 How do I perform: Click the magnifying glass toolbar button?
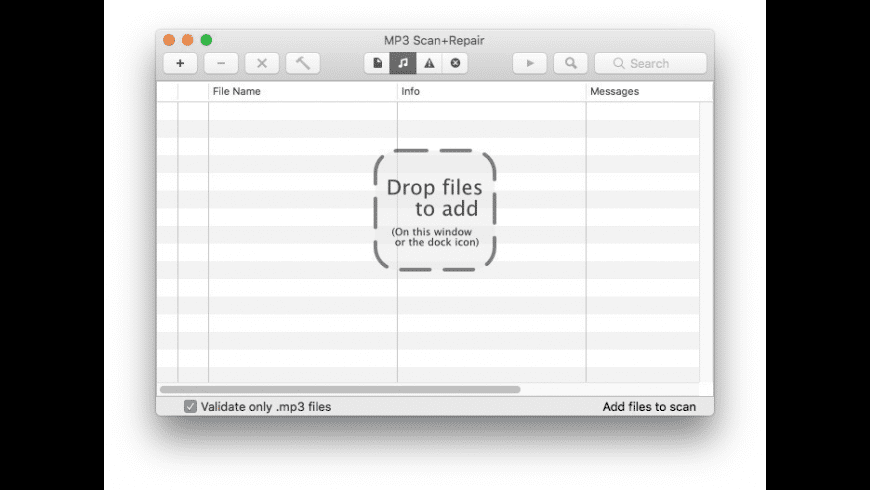pos(570,63)
